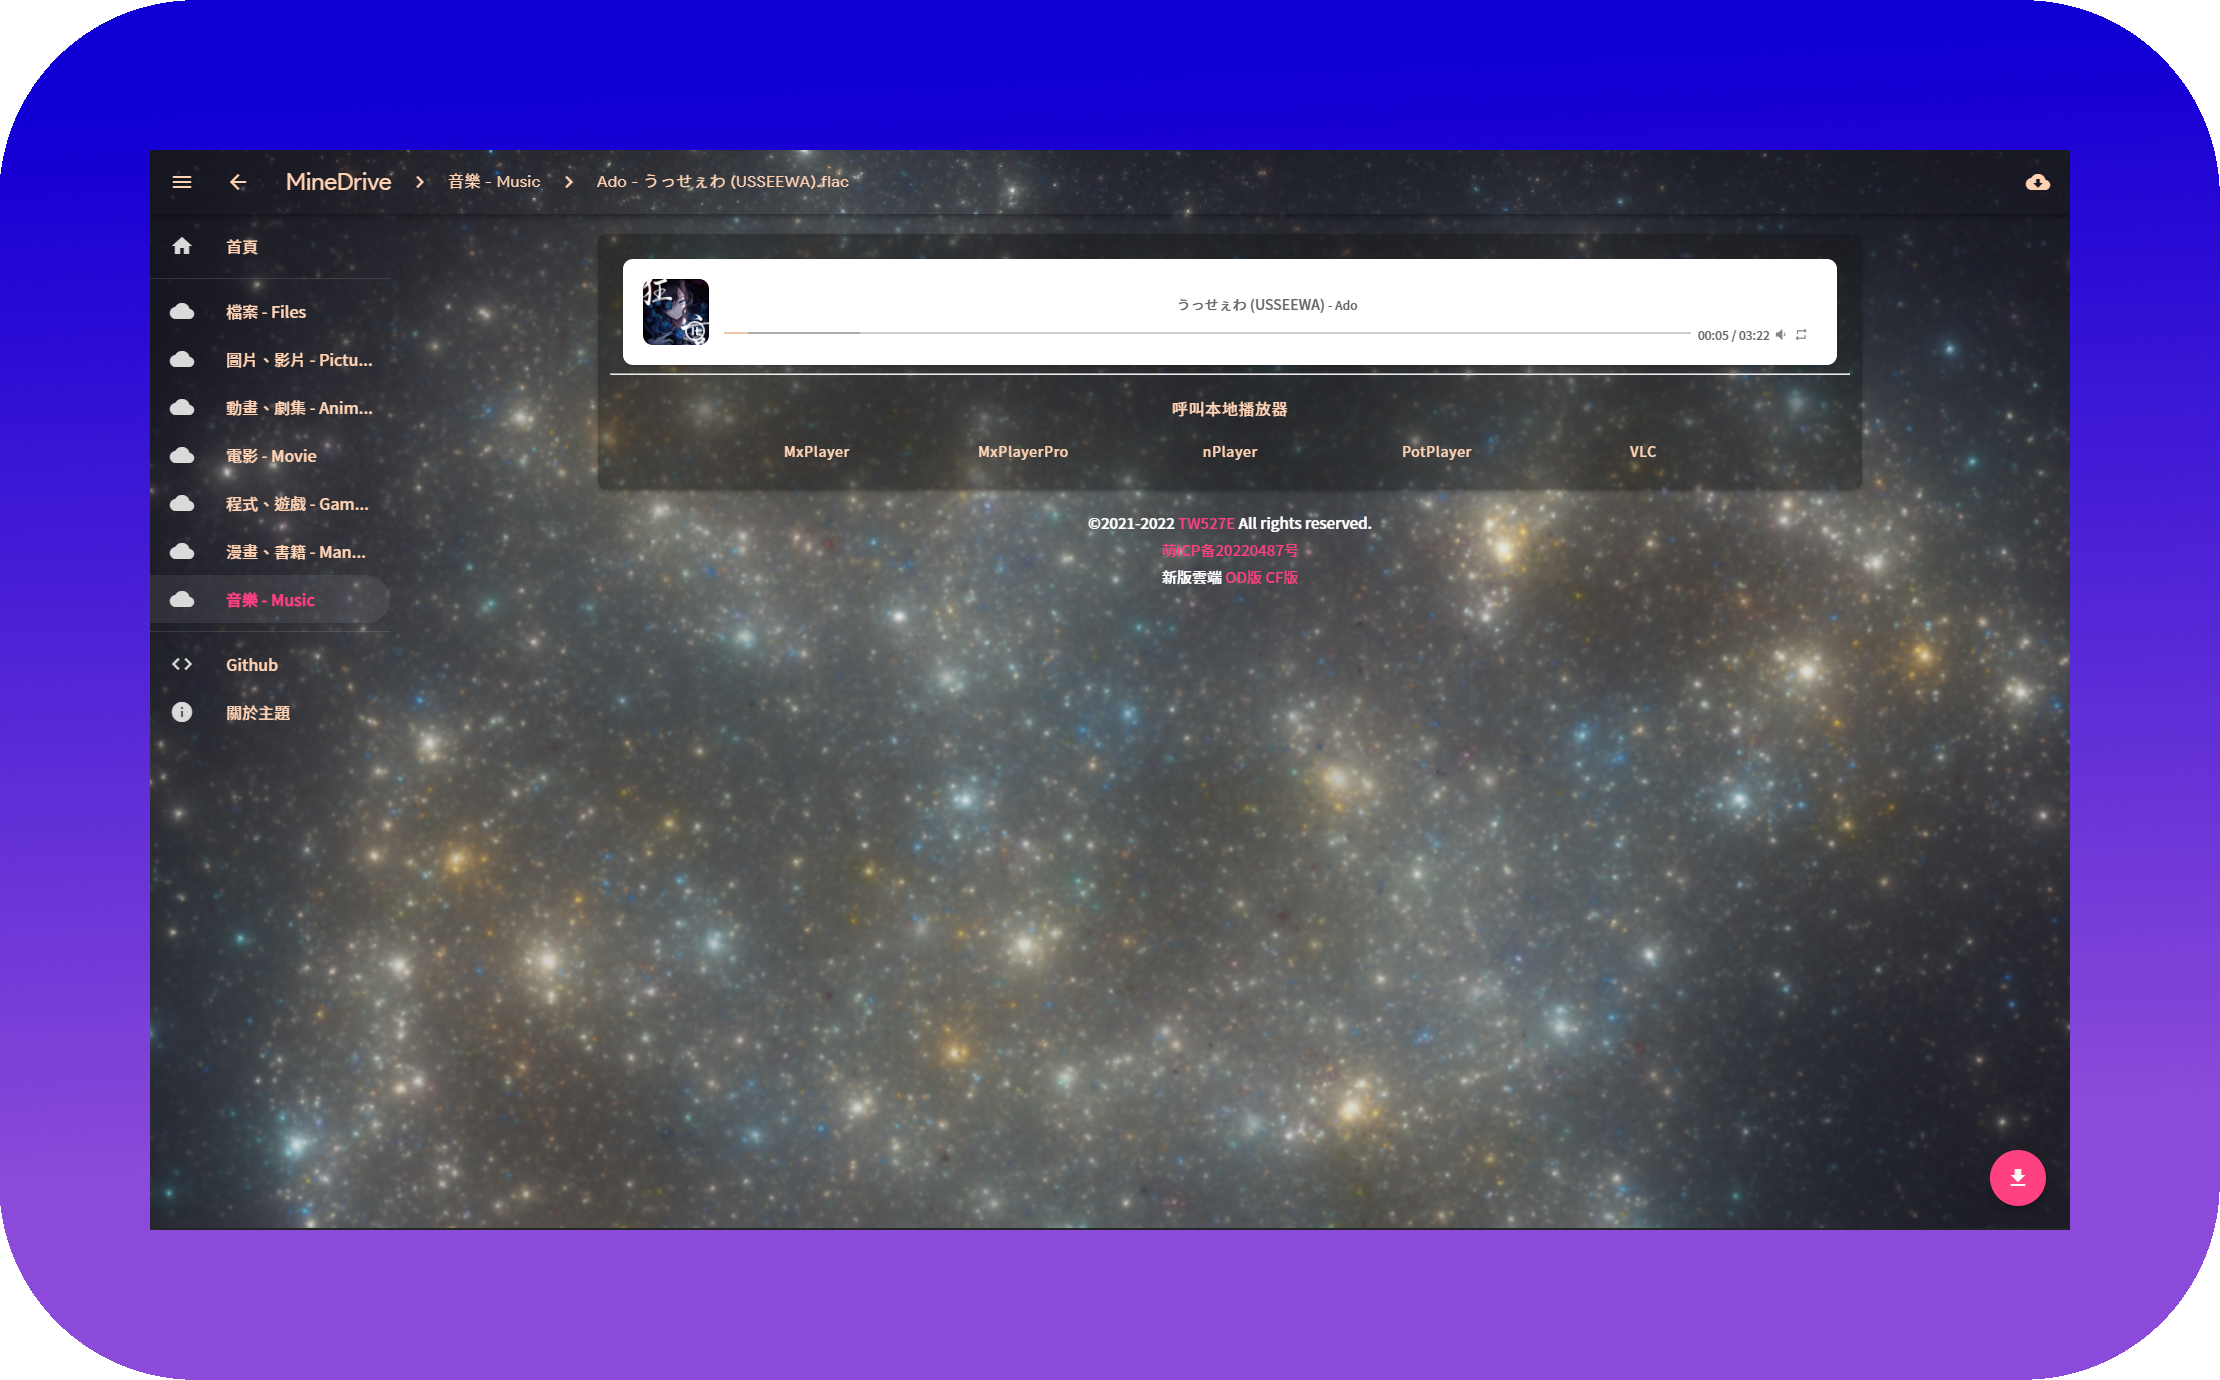
Task: Toggle the loop repeat icon
Action: [x=1801, y=335]
